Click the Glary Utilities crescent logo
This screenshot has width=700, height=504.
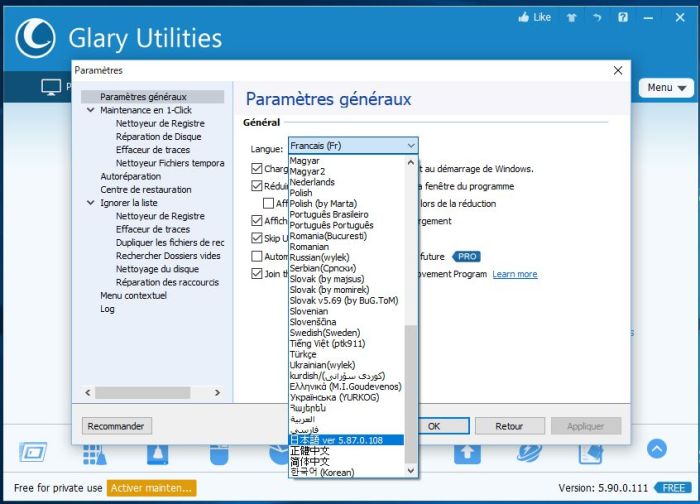point(37,38)
